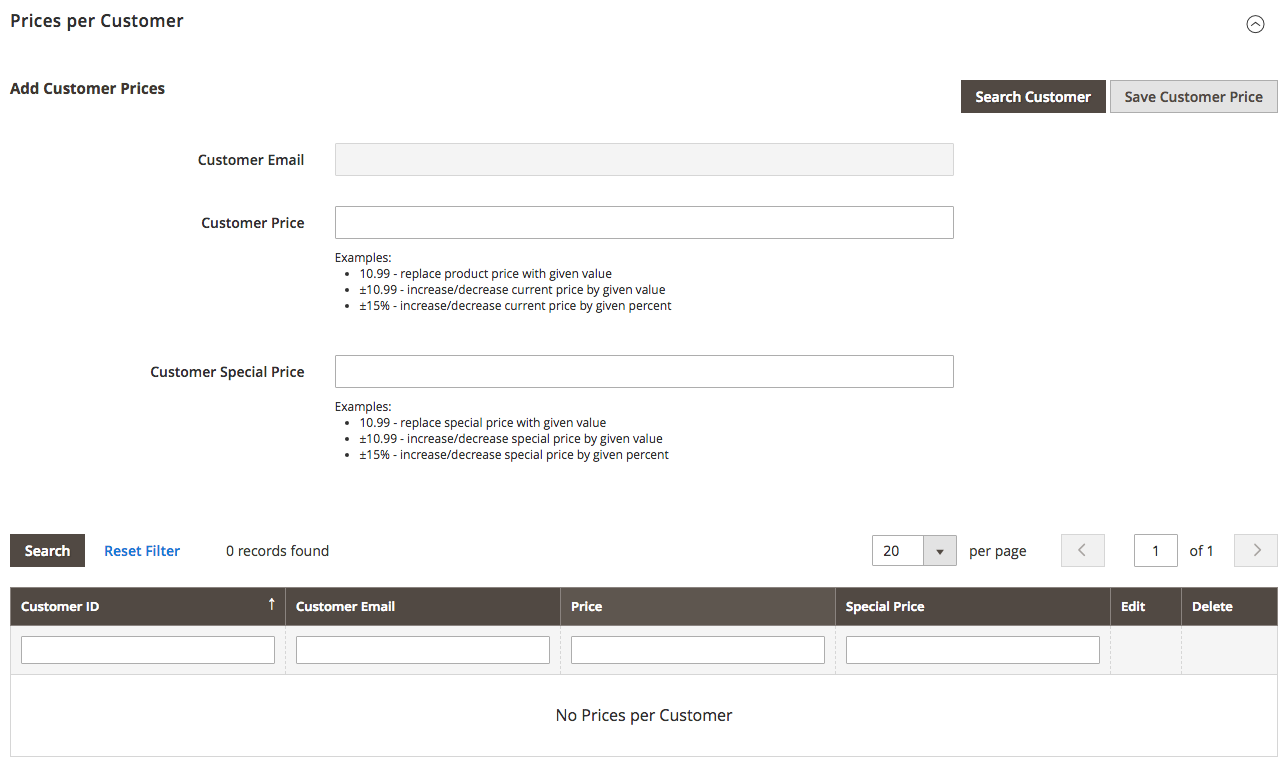Go to next page arrow
Viewport: 1288px width, 777px height.
(x=1256, y=551)
